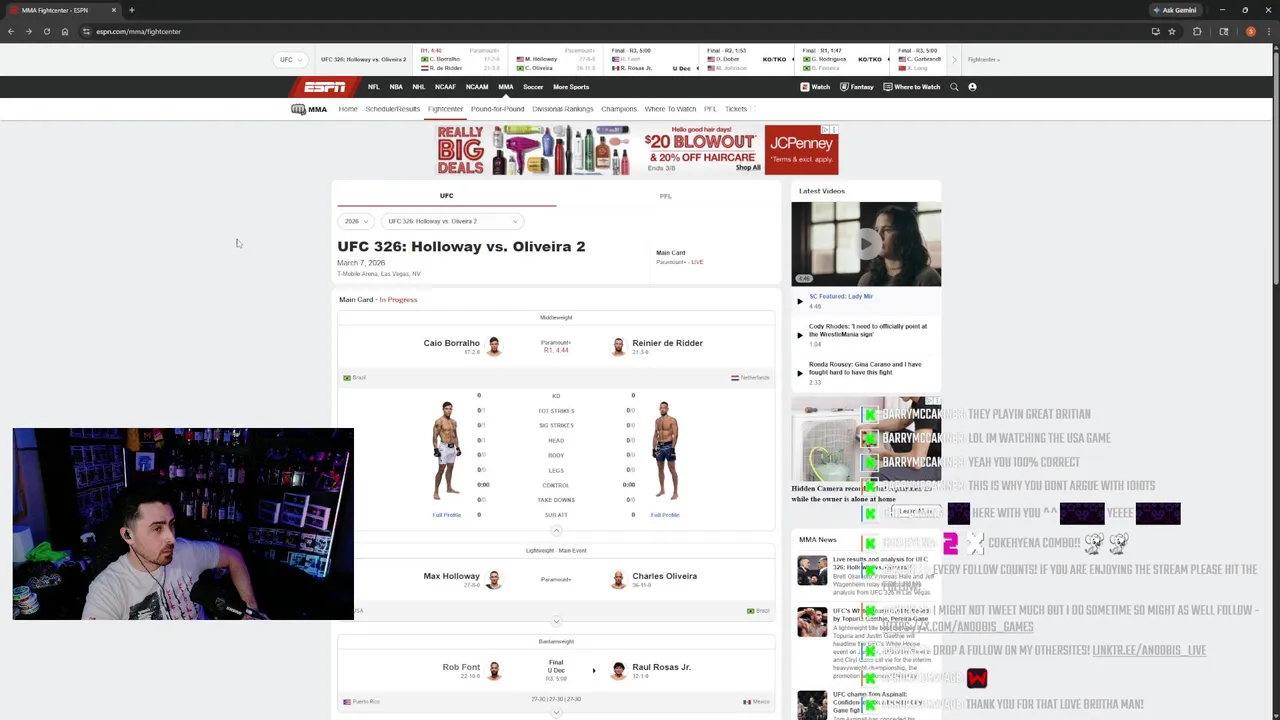Open Pound-for-Pound in MMA subnav

click(497, 109)
